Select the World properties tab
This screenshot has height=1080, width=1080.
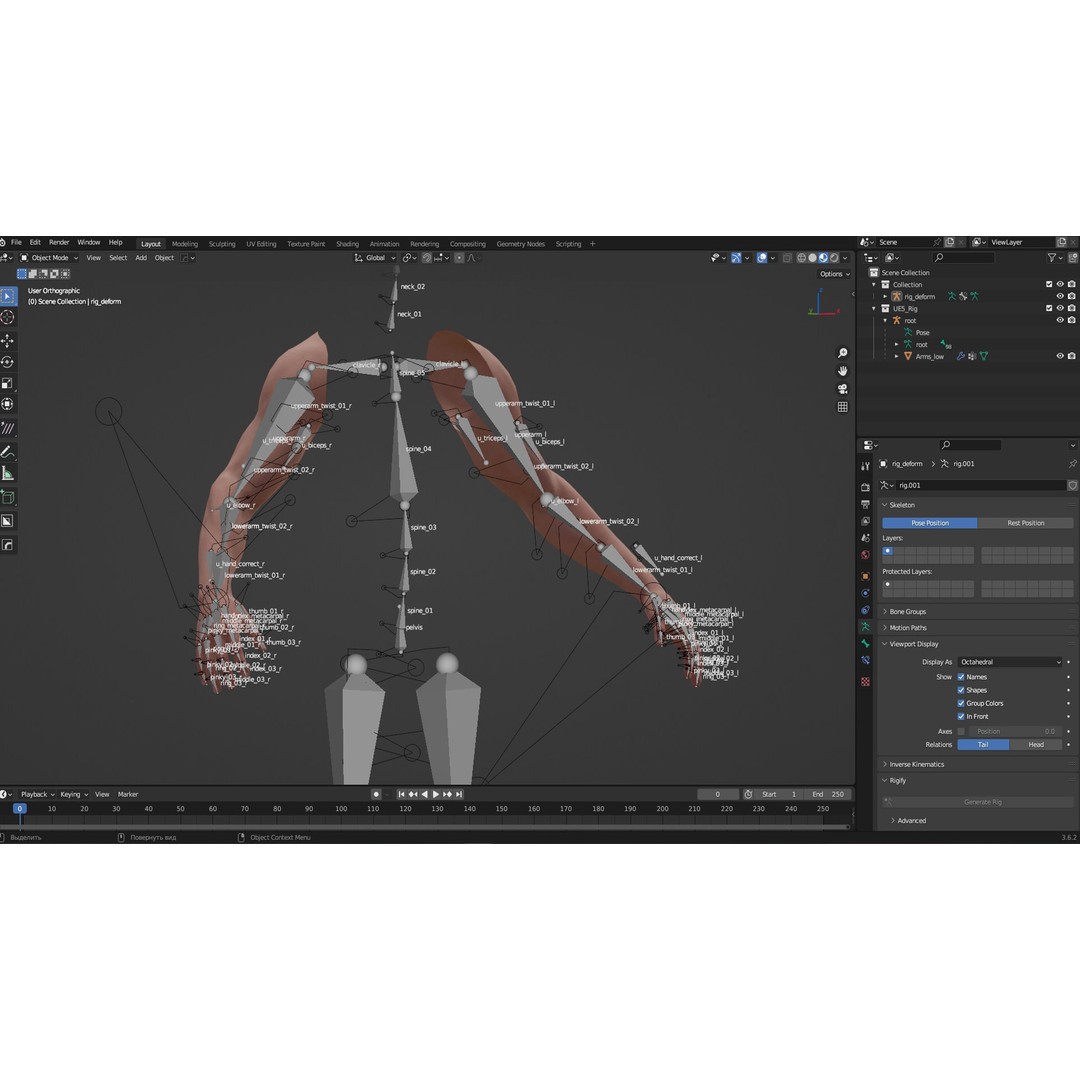pyautogui.click(x=866, y=553)
